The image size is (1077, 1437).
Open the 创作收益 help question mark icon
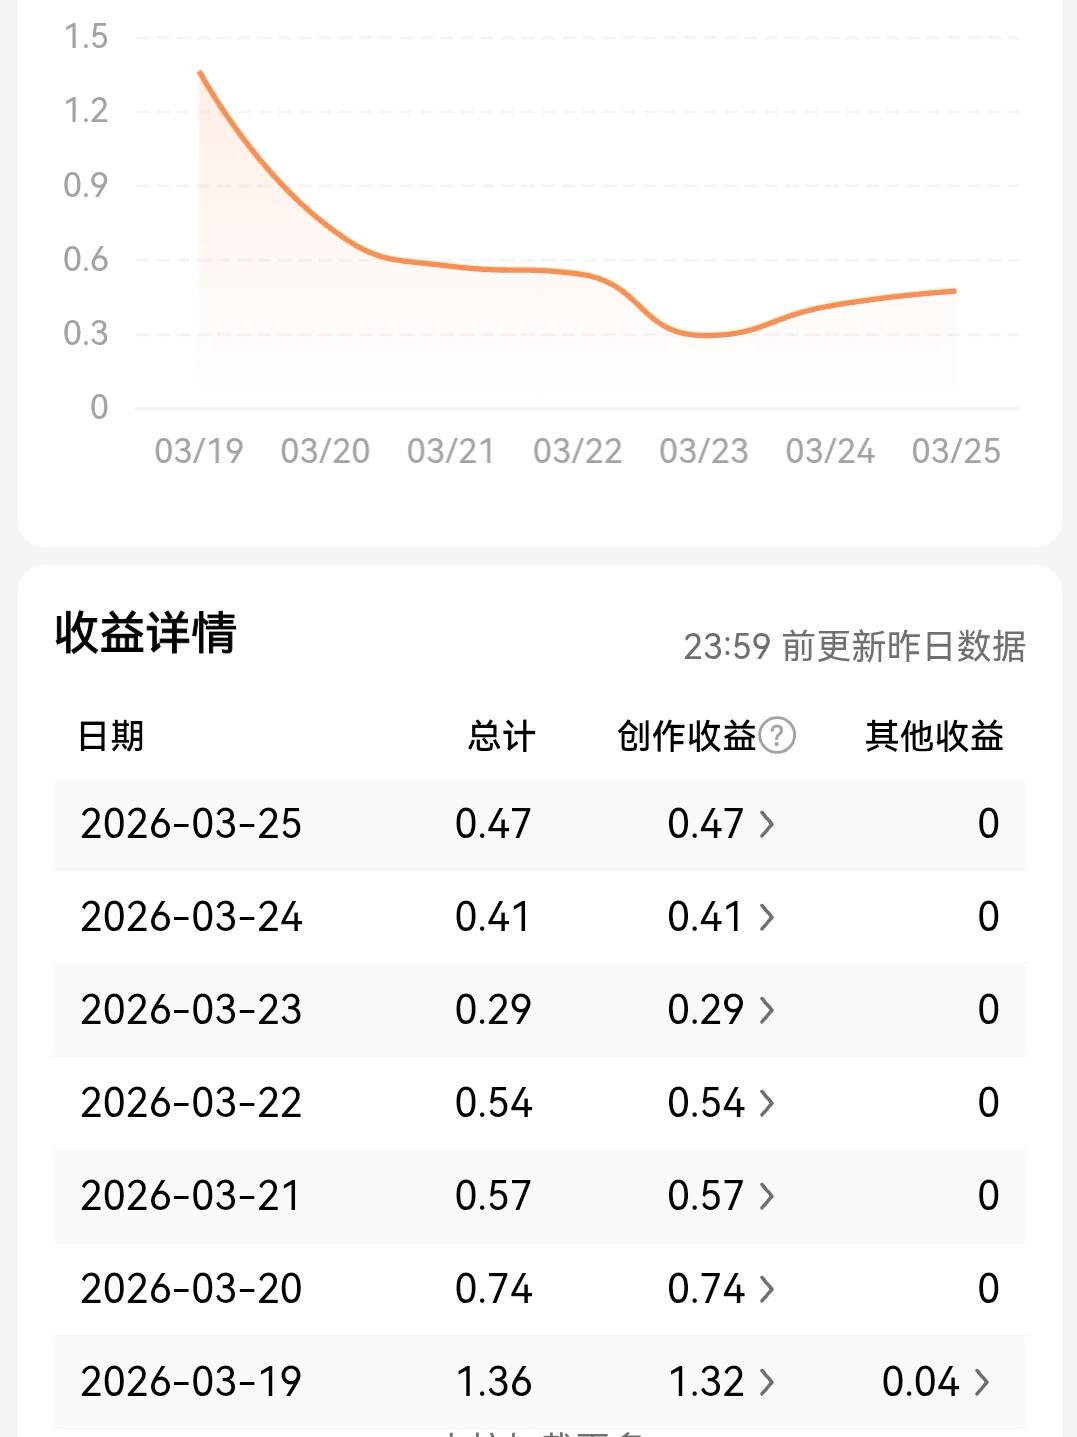pyautogui.click(x=775, y=735)
